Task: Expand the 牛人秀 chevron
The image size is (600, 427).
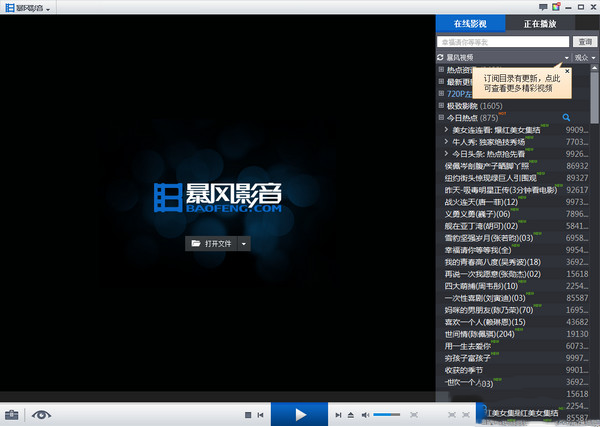Action: coord(446,142)
